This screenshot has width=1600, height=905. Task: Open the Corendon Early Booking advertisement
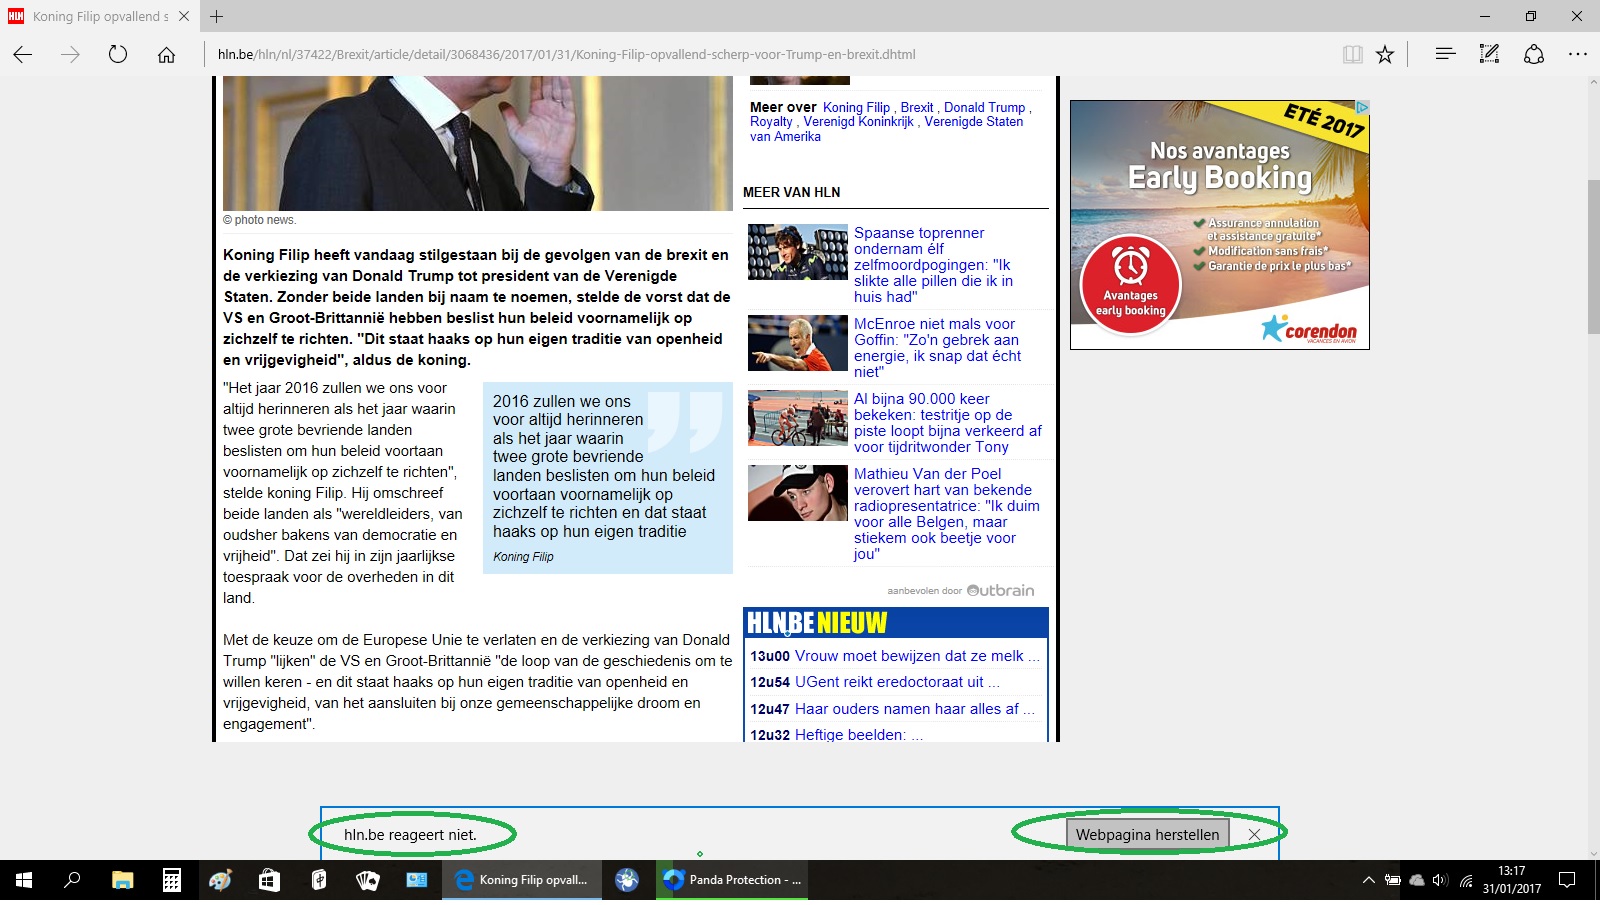(1220, 225)
